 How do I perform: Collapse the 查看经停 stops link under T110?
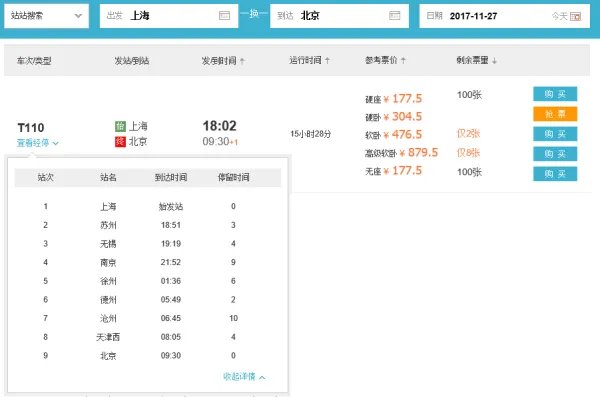pyautogui.click(x=38, y=143)
